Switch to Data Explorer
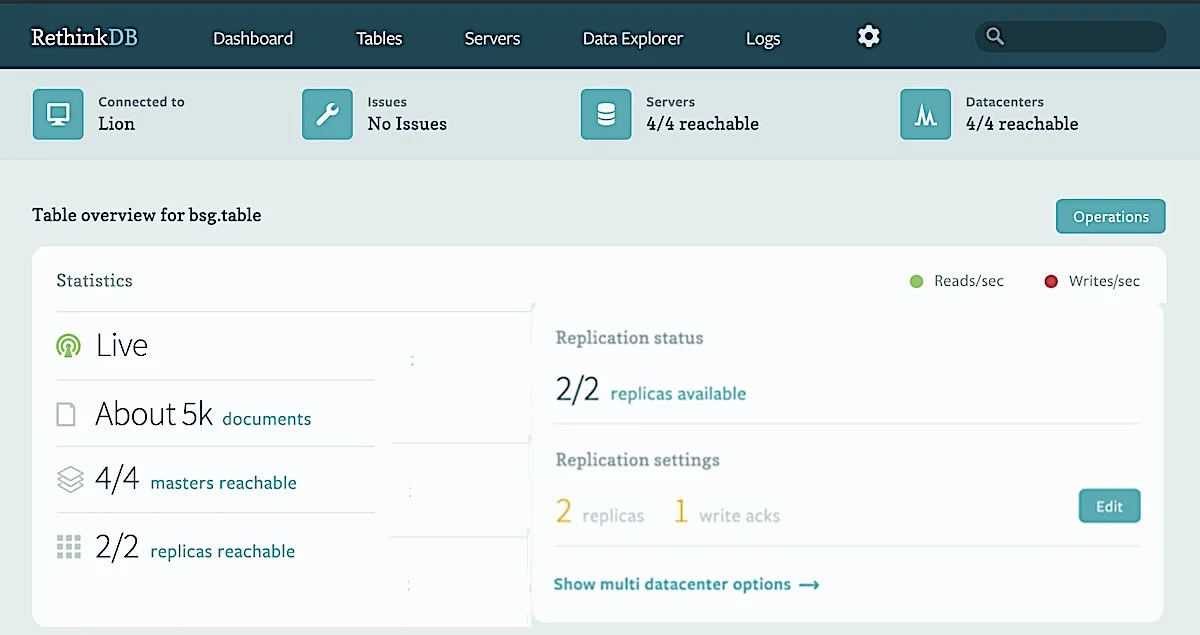This screenshot has width=1200, height=635. point(633,39)
